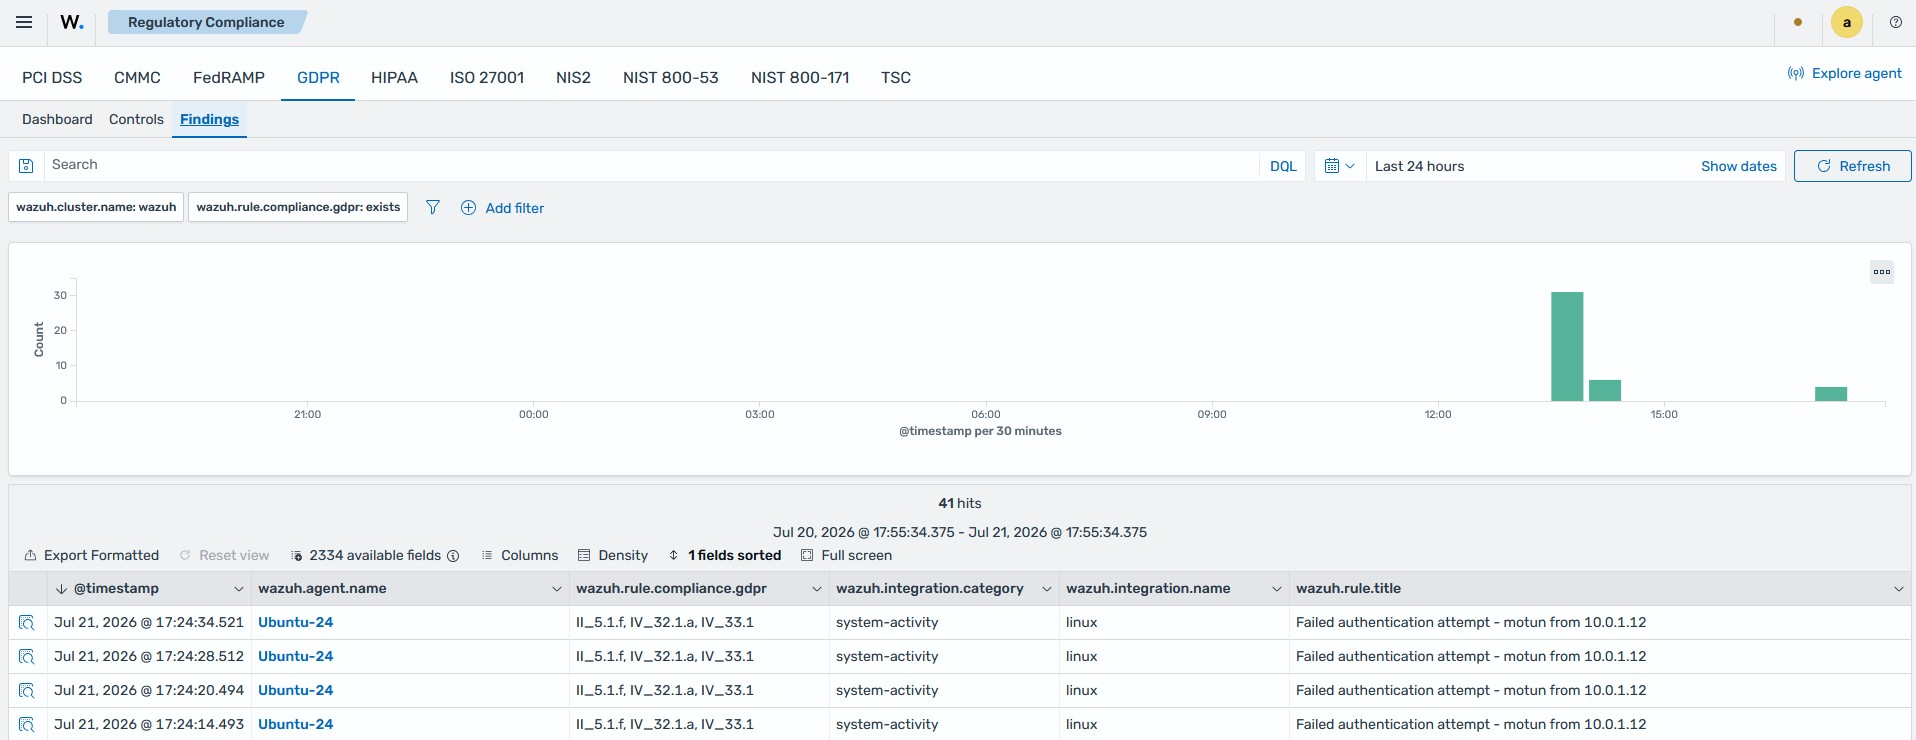Click the Regulatory Compliance breadcrumb
Screen dimensions: 1916x740
point(206,22)
